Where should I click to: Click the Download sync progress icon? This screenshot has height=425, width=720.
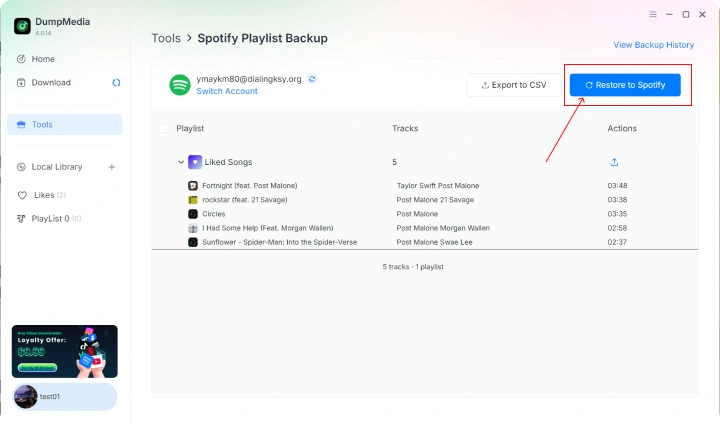pos(116,83)
